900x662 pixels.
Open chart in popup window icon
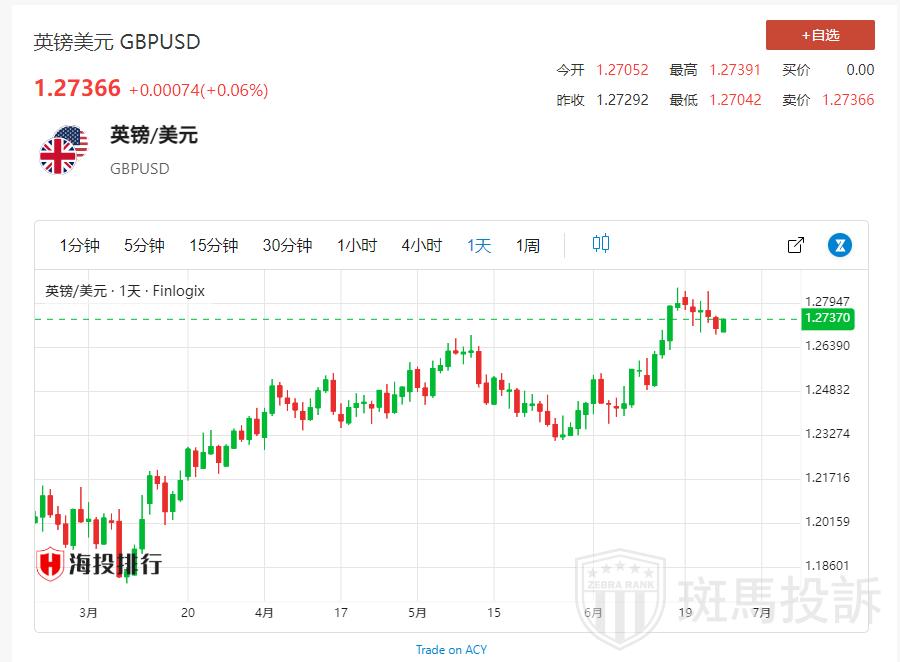click(x=796, y=245)
